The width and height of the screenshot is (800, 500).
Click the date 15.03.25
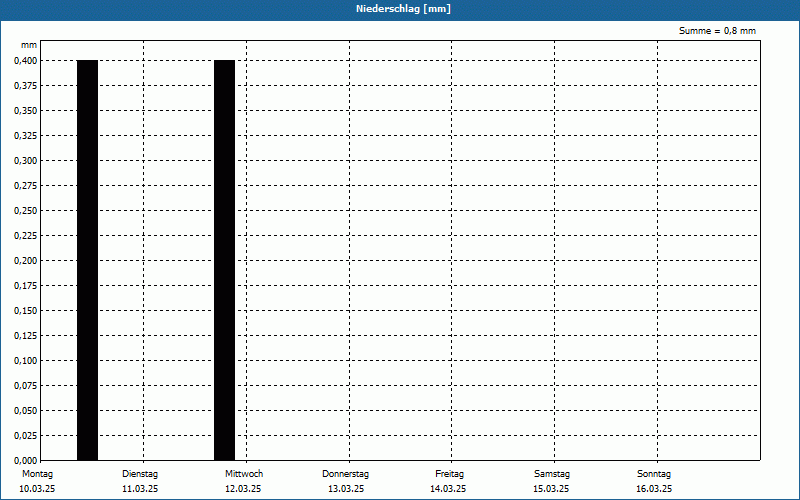551,489
